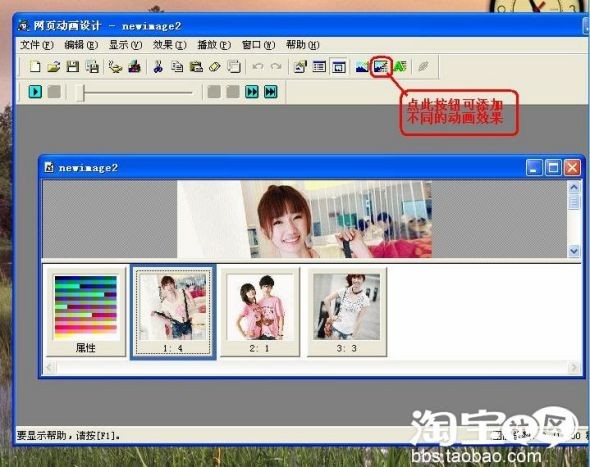This screenshot has width=590, height=467.
Task: Open the 帮助(H) menu
Action: pos(303,45)
